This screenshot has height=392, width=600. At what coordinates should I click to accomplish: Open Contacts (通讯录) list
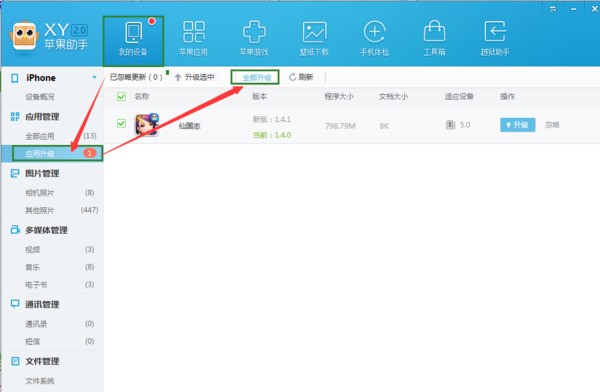[x=36, y=324]
